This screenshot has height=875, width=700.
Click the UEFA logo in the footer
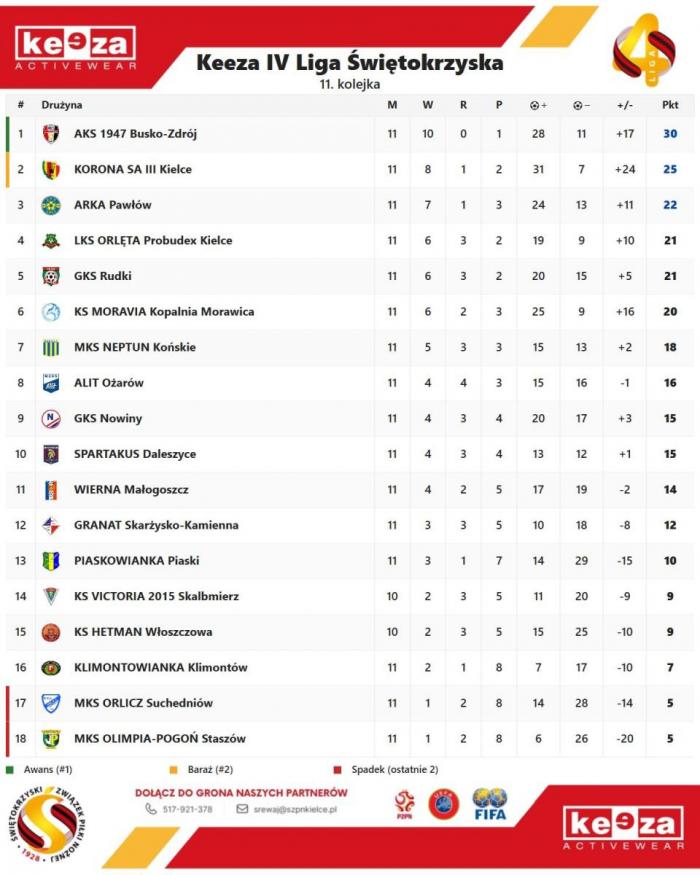tap(444, 804)
